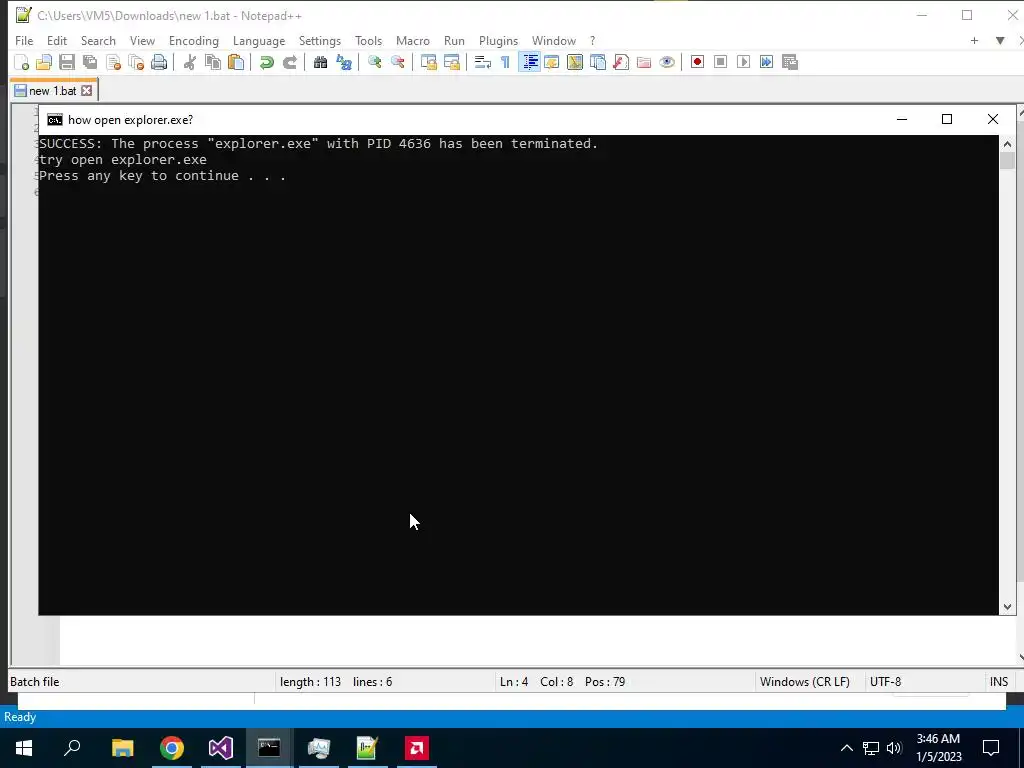Click the plus button right of menu bar

coord(974,40)
